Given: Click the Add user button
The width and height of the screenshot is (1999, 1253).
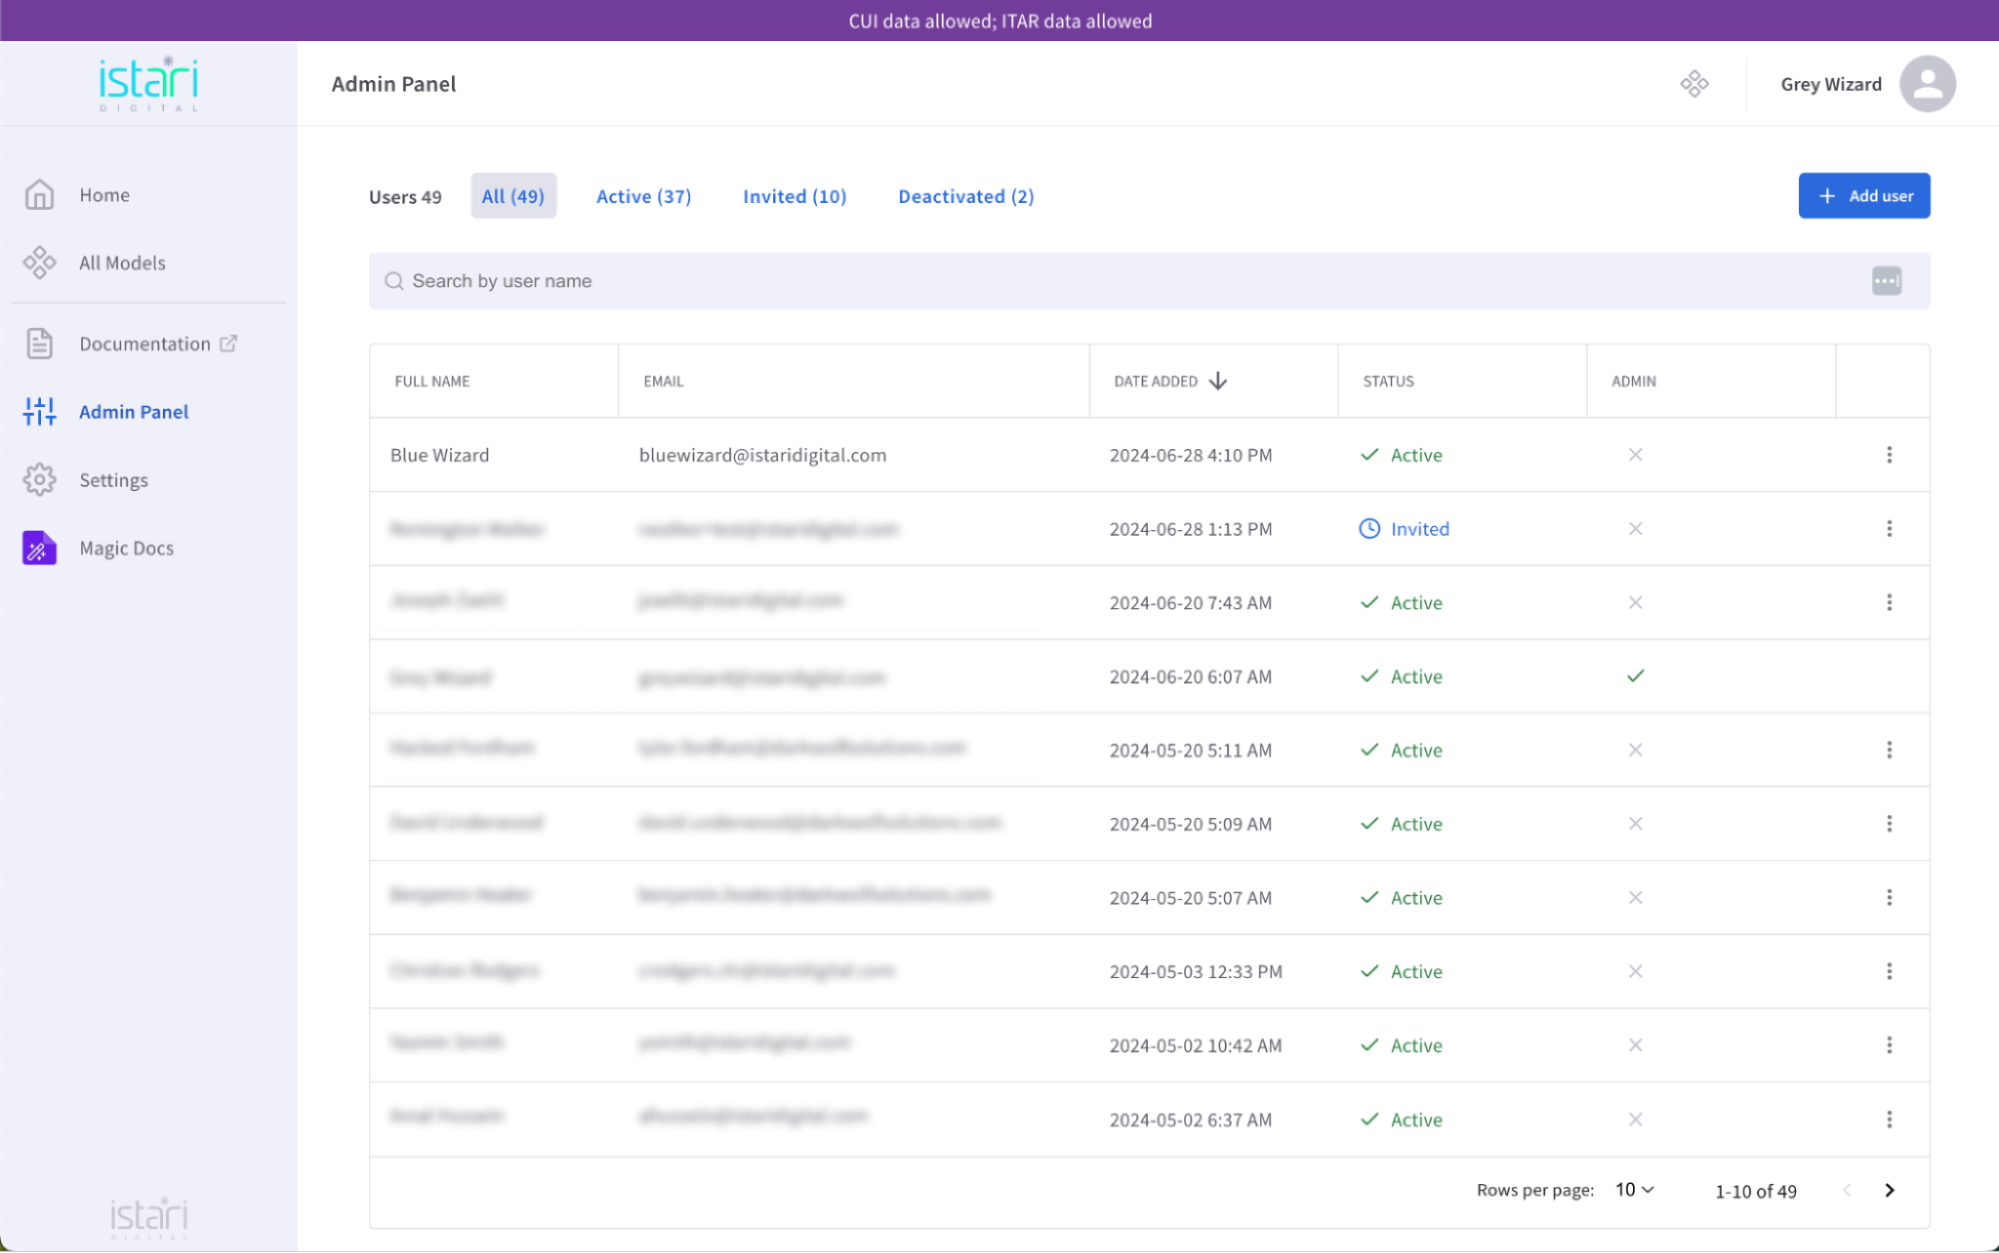Looking at the screenshot, I should pyautogui.click(x=1864, y=196).
